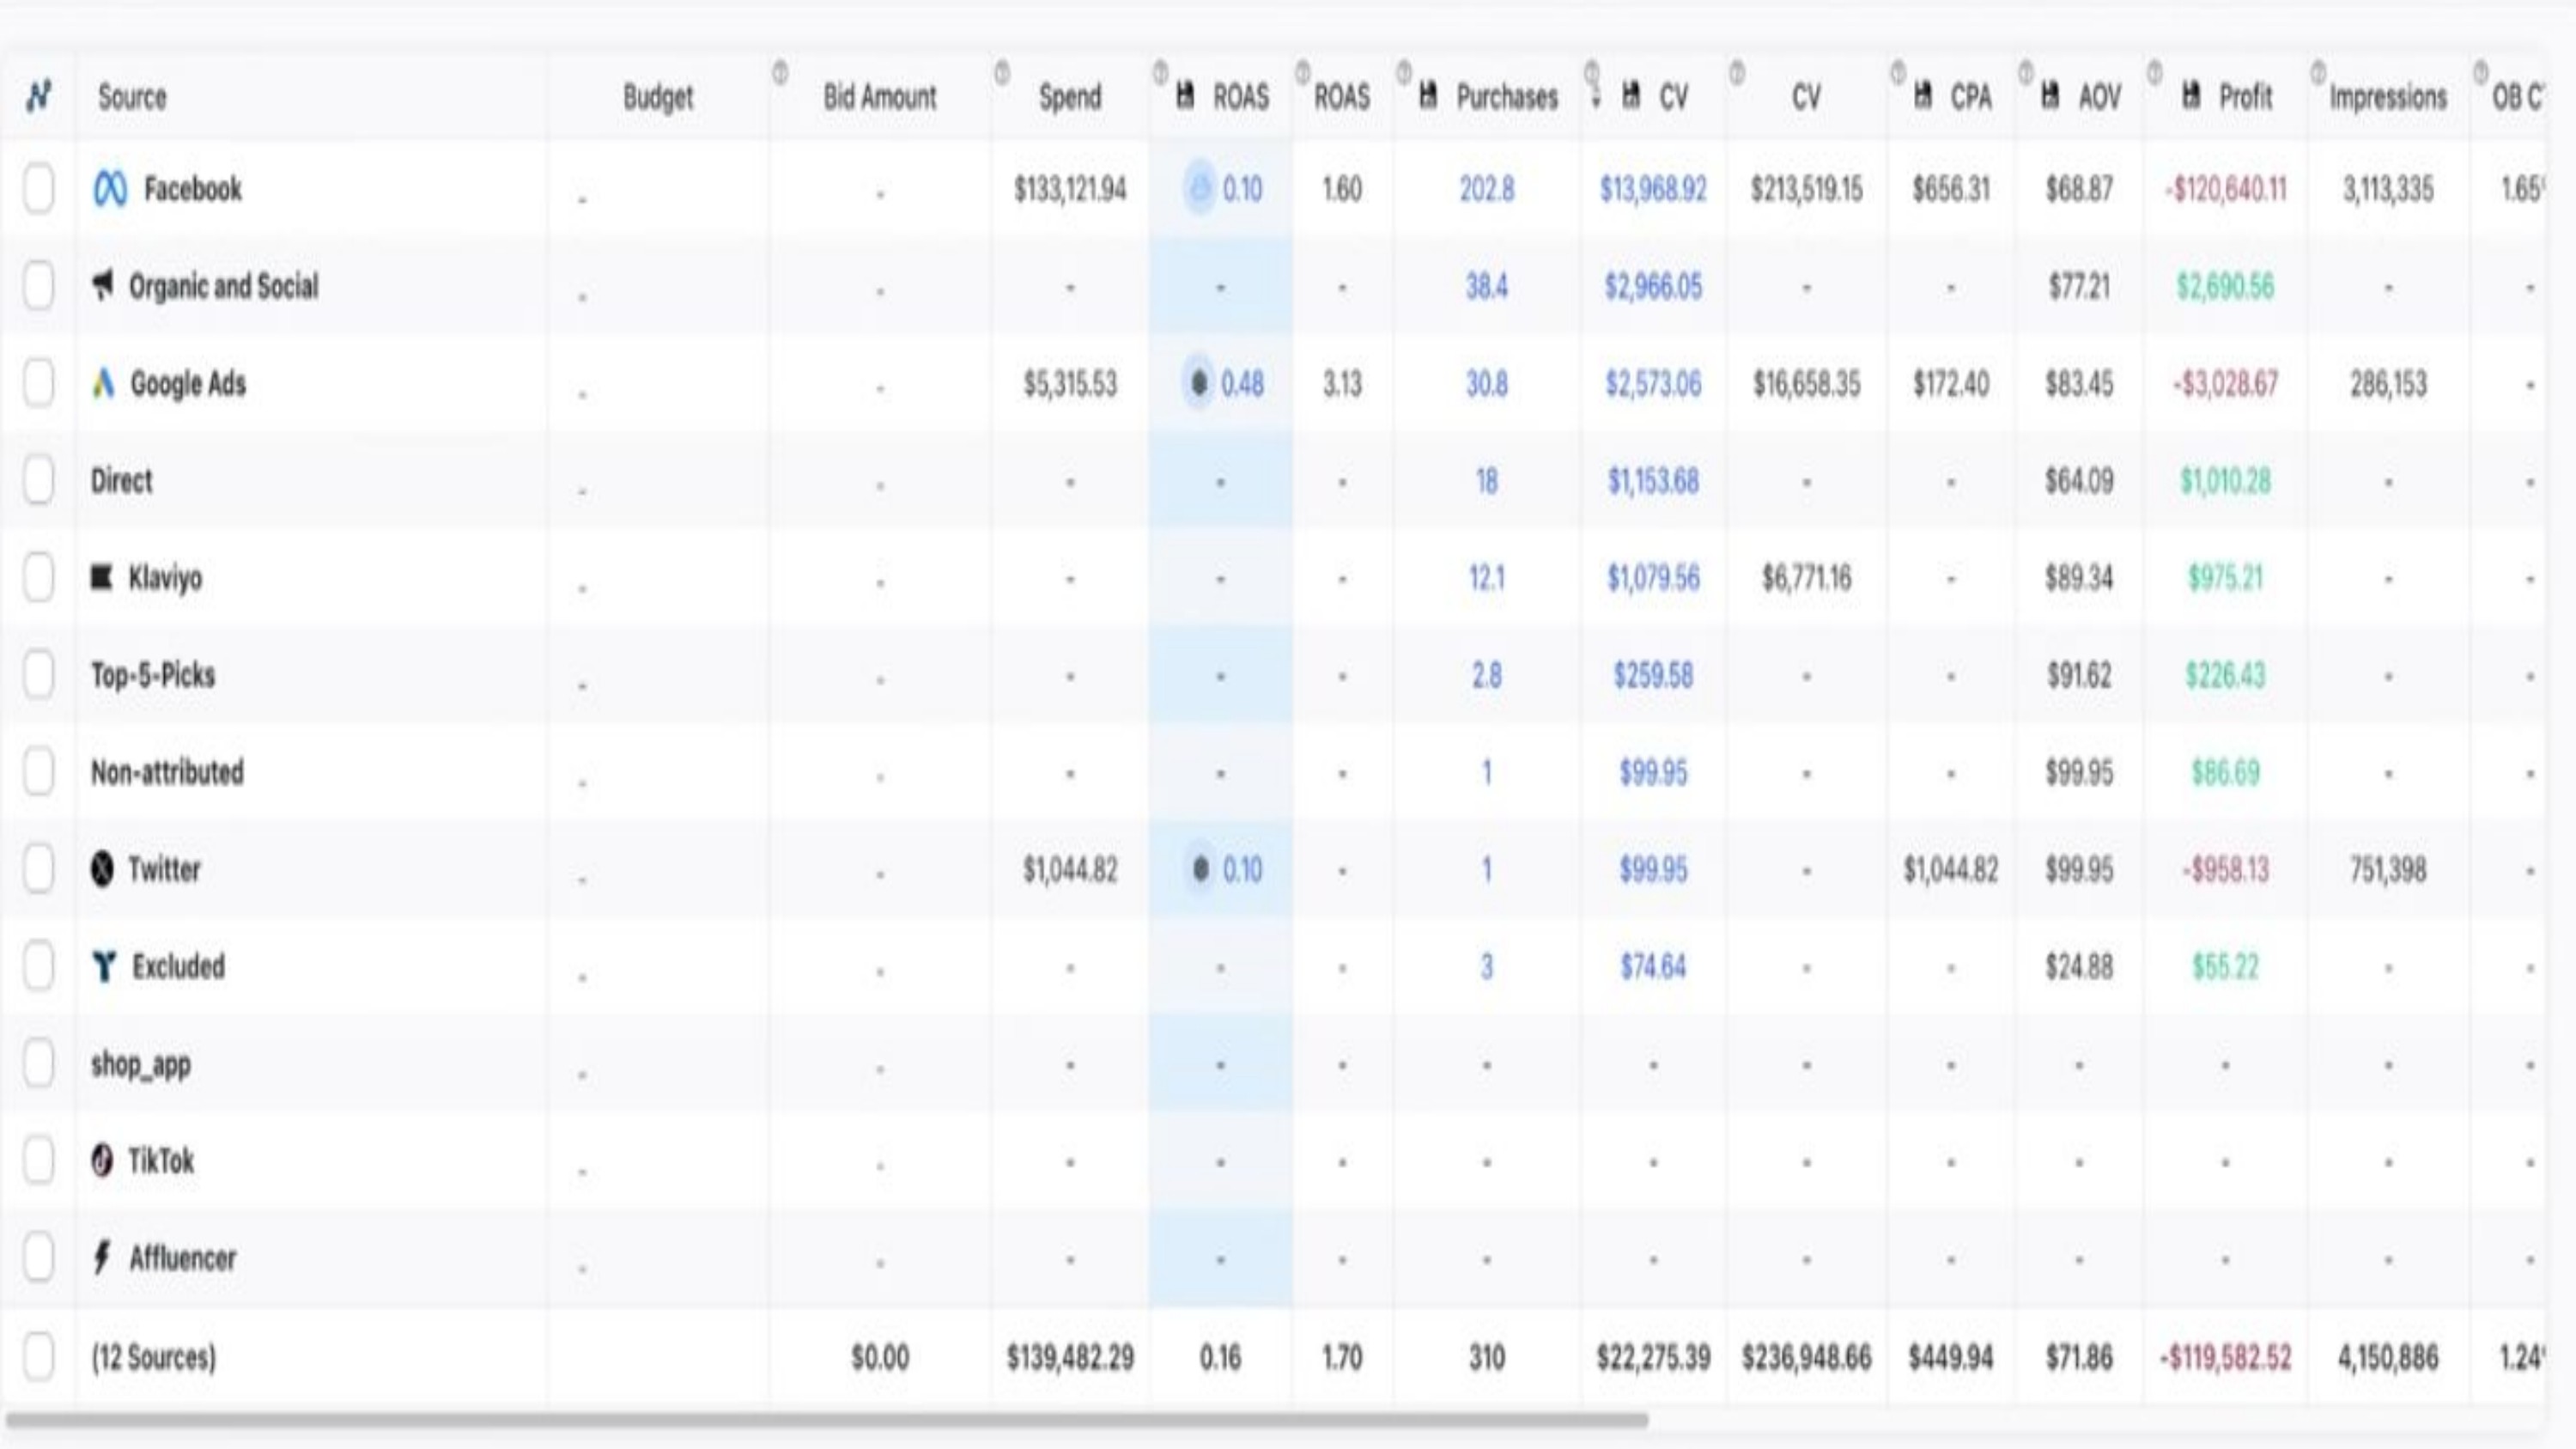Click Twitter spend value $1,044.82

(1070, 869)
